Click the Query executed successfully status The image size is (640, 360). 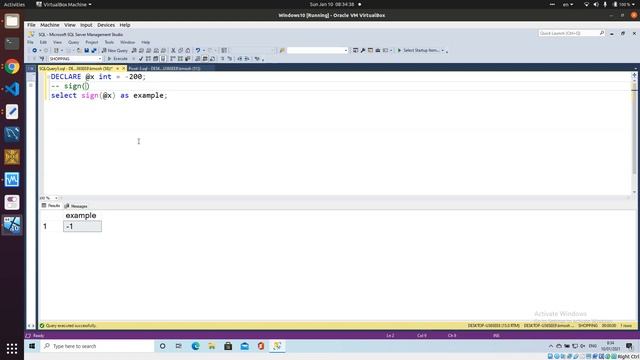(71, 326)
